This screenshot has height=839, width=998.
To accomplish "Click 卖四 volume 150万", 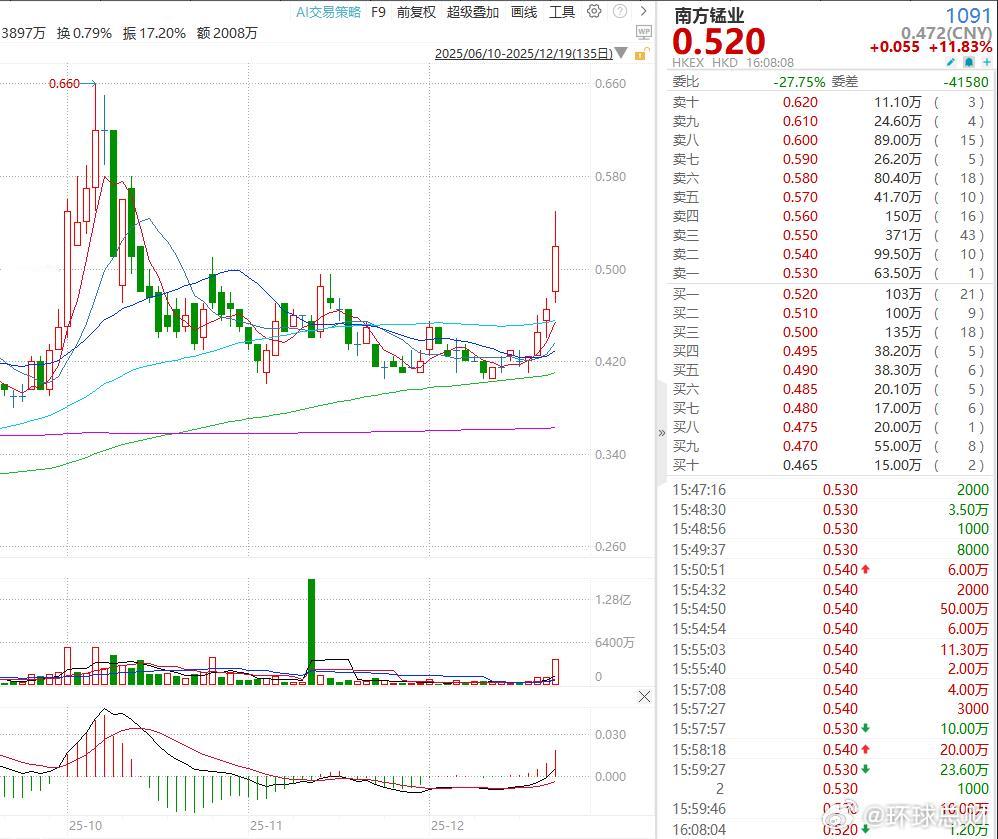I will (x=903, y=216).
